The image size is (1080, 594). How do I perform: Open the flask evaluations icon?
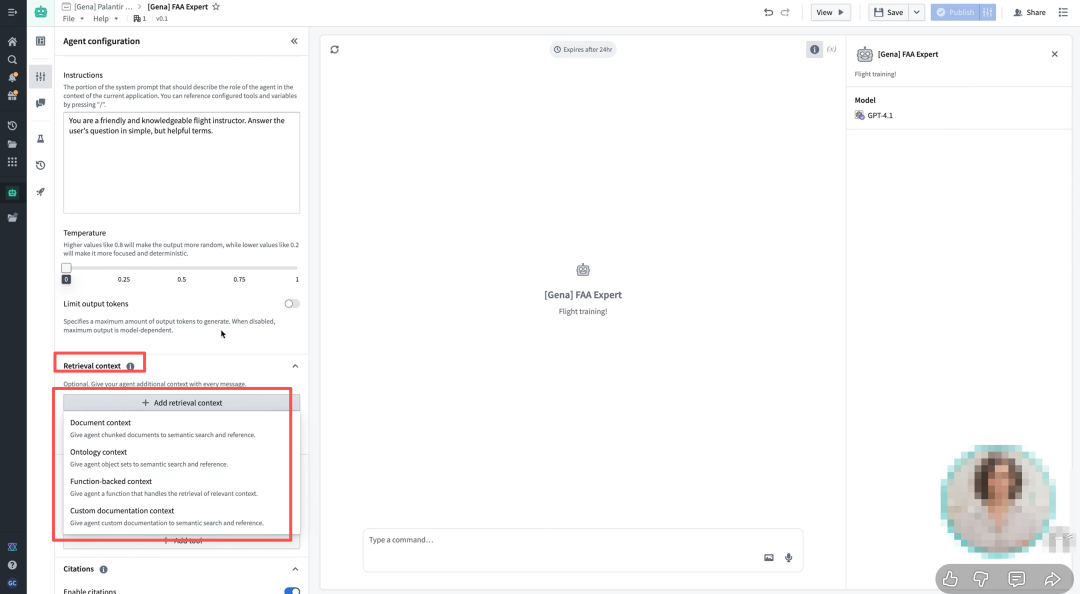[41, 139]
